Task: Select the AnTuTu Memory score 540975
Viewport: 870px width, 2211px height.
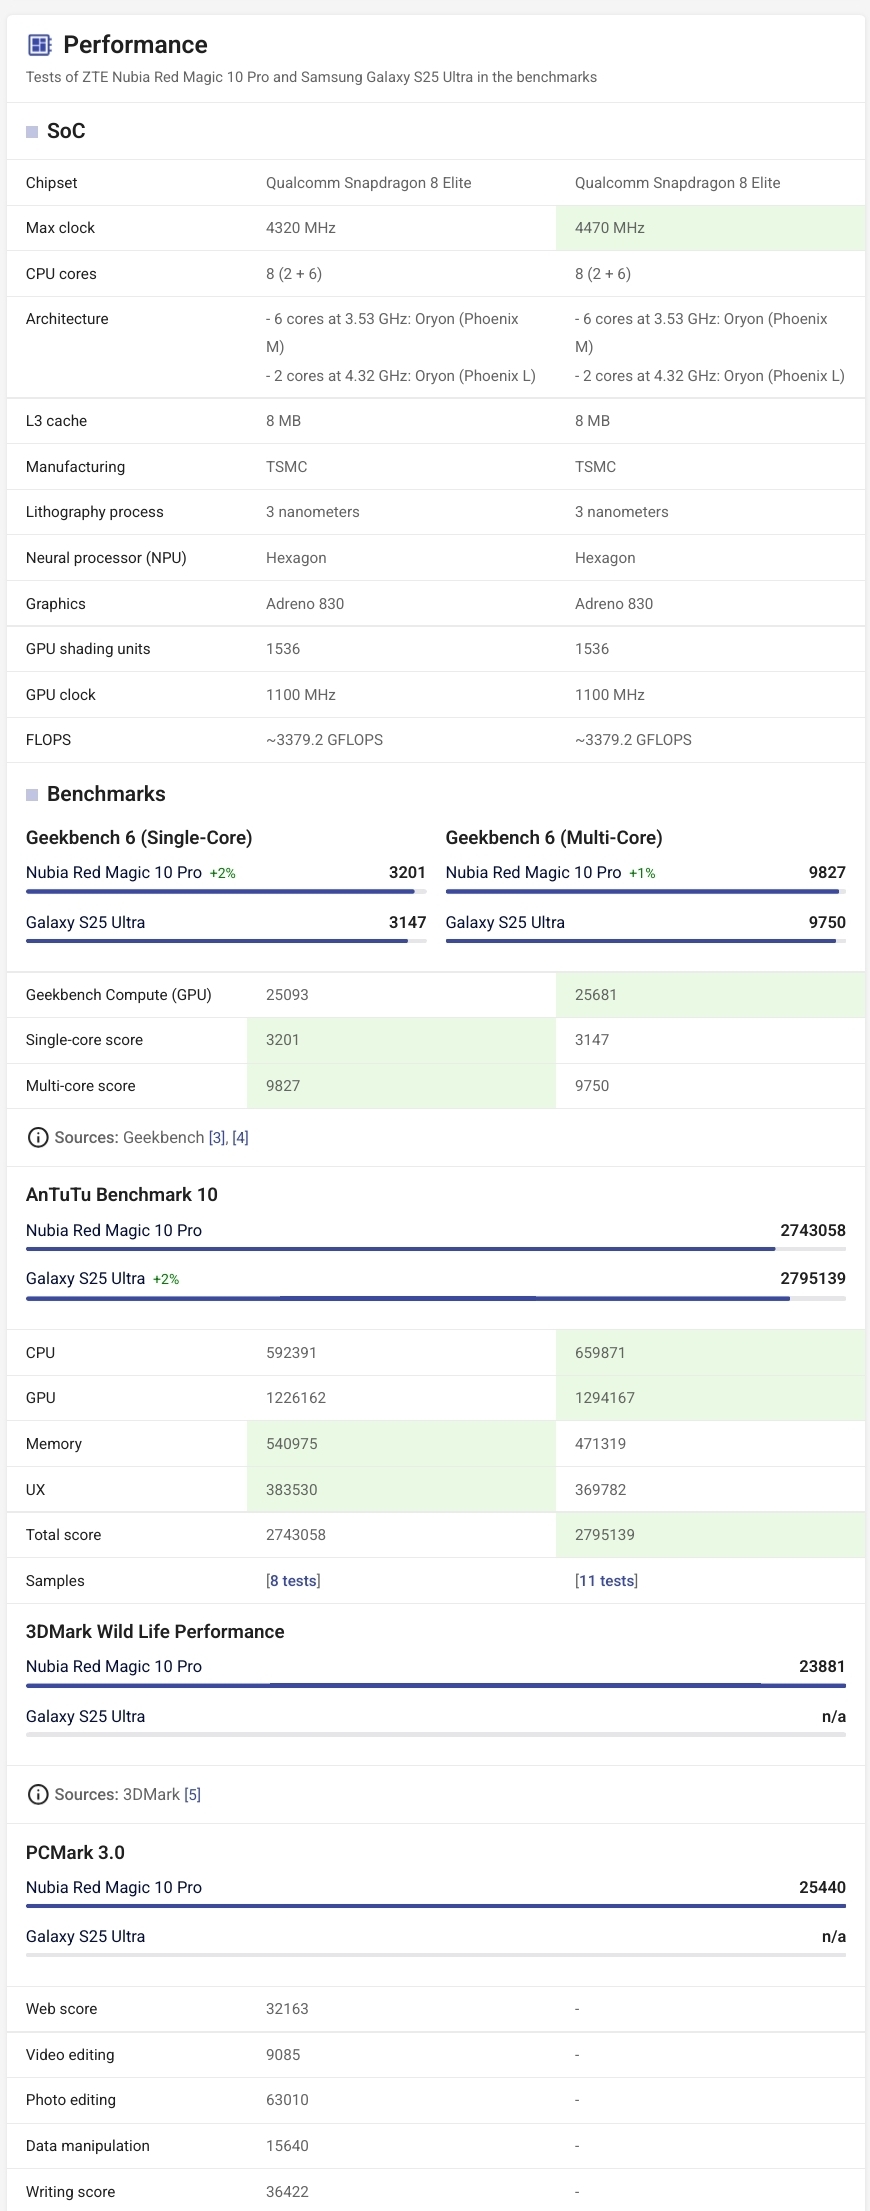Action: tap(291, 1444)
